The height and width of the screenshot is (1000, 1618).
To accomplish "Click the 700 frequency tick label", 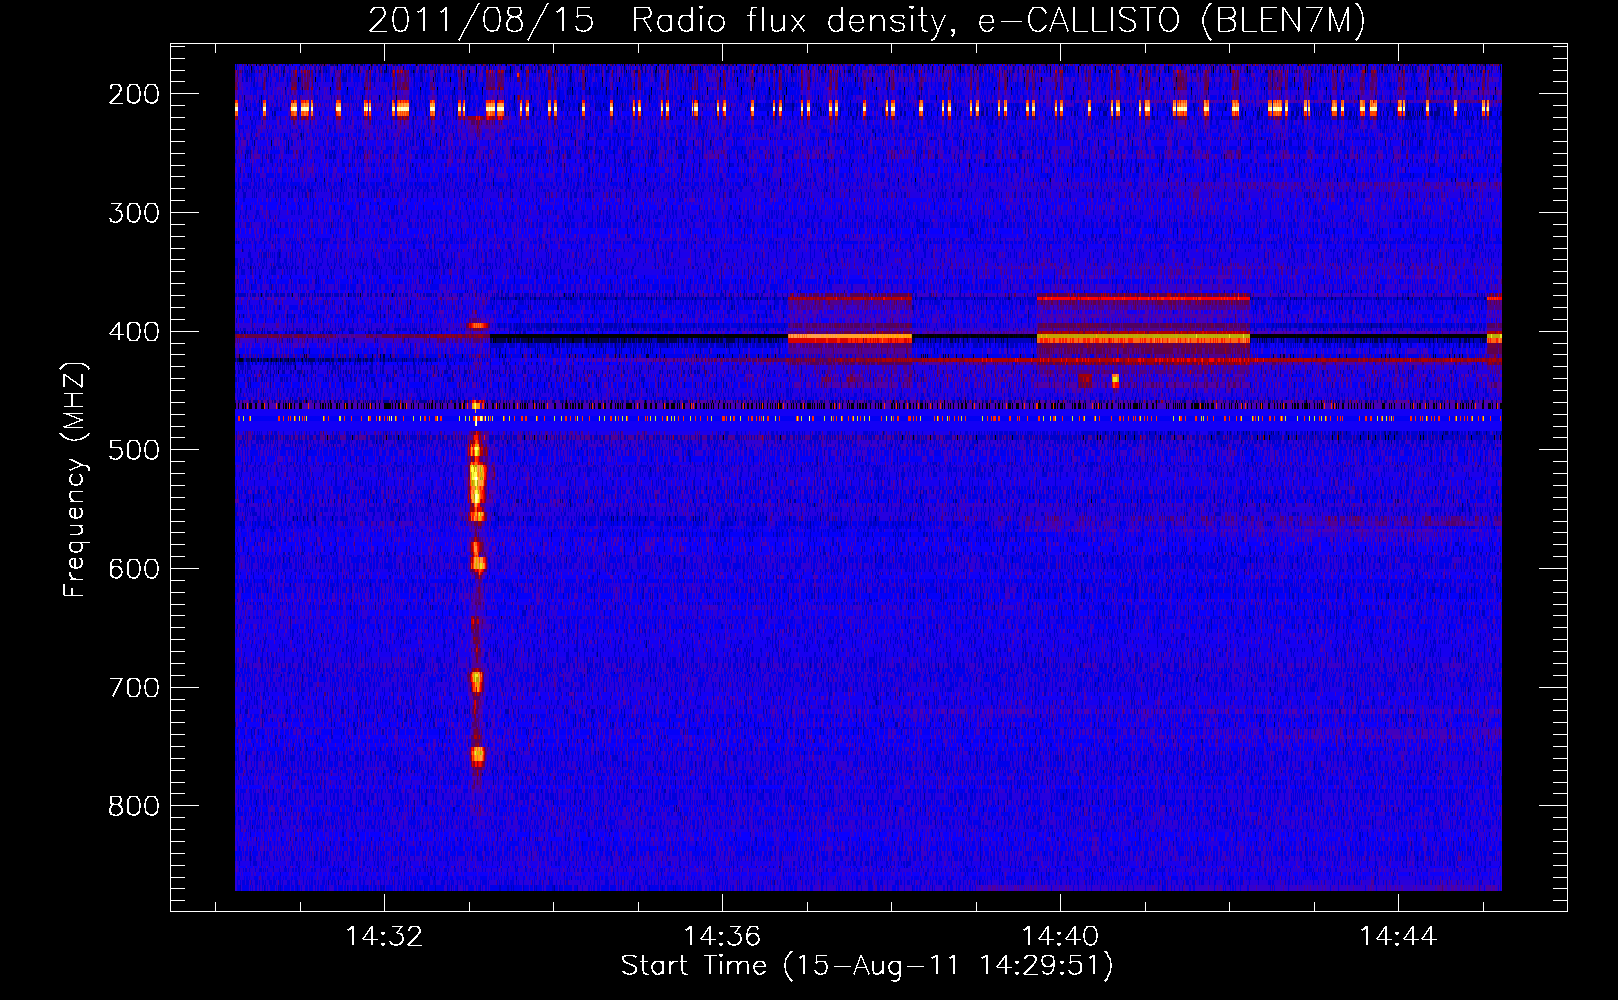I will [134, 688].
